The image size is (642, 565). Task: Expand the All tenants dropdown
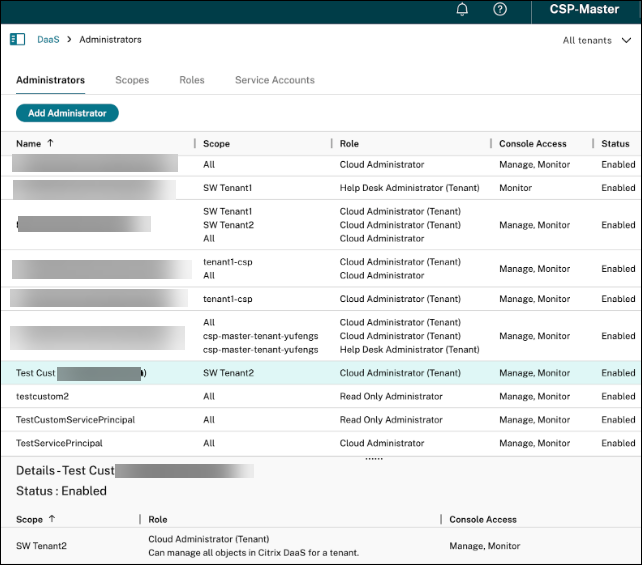click(597, 40)
